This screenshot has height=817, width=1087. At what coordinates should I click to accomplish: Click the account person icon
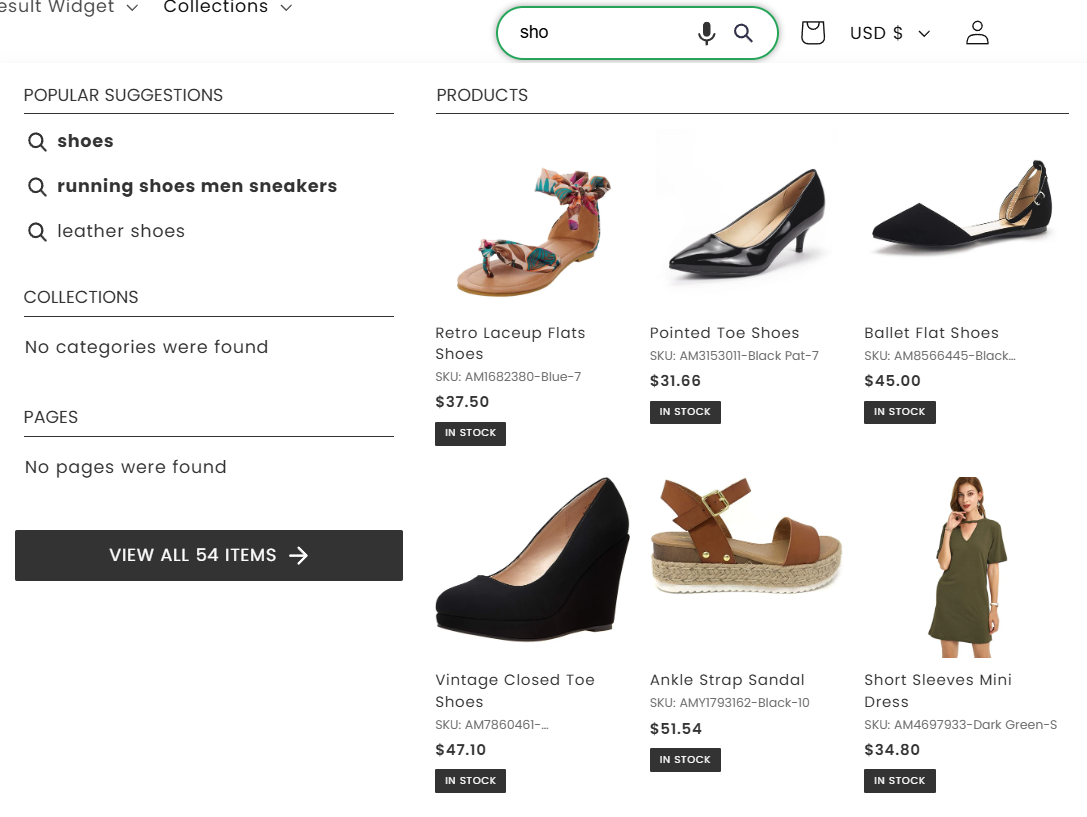[977, 32]
